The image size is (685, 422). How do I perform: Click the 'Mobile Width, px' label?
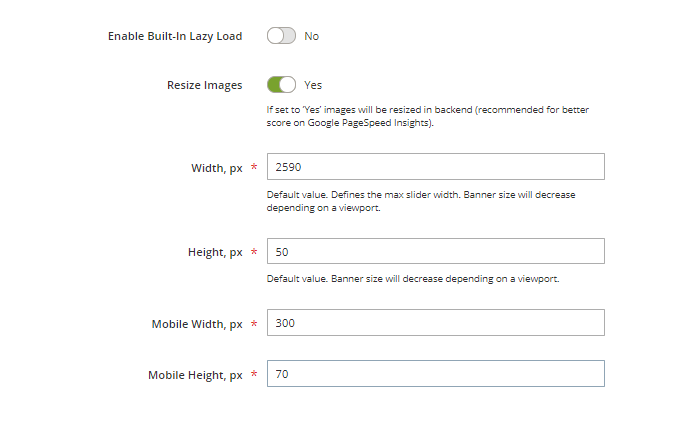(x=197, y=324)
